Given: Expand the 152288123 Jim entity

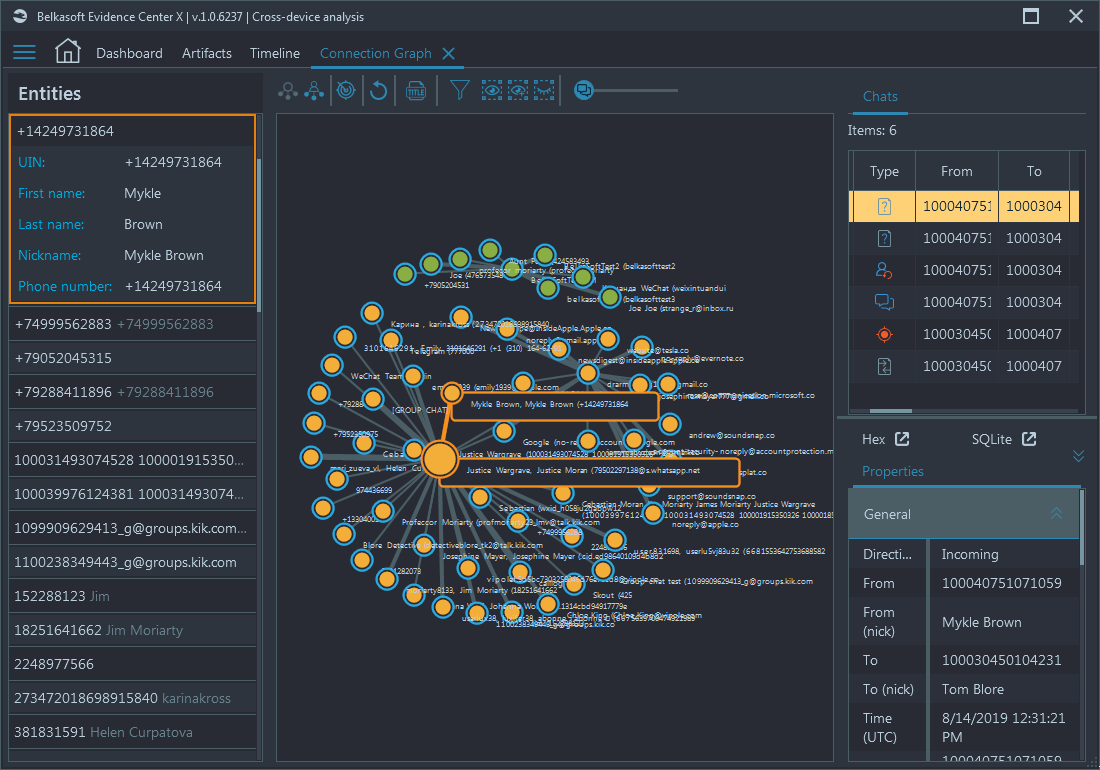Looking at the screenshot, I should 132,596.
